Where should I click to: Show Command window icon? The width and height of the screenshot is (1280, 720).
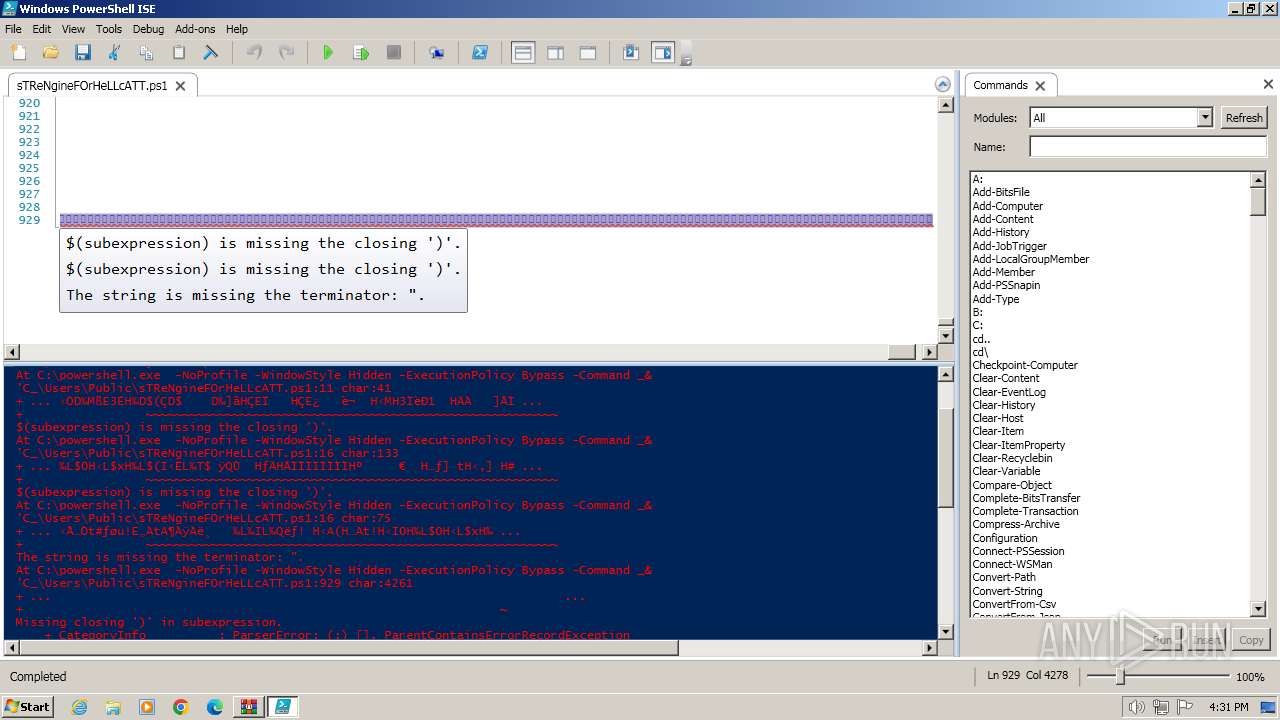[x=631, y=52]
